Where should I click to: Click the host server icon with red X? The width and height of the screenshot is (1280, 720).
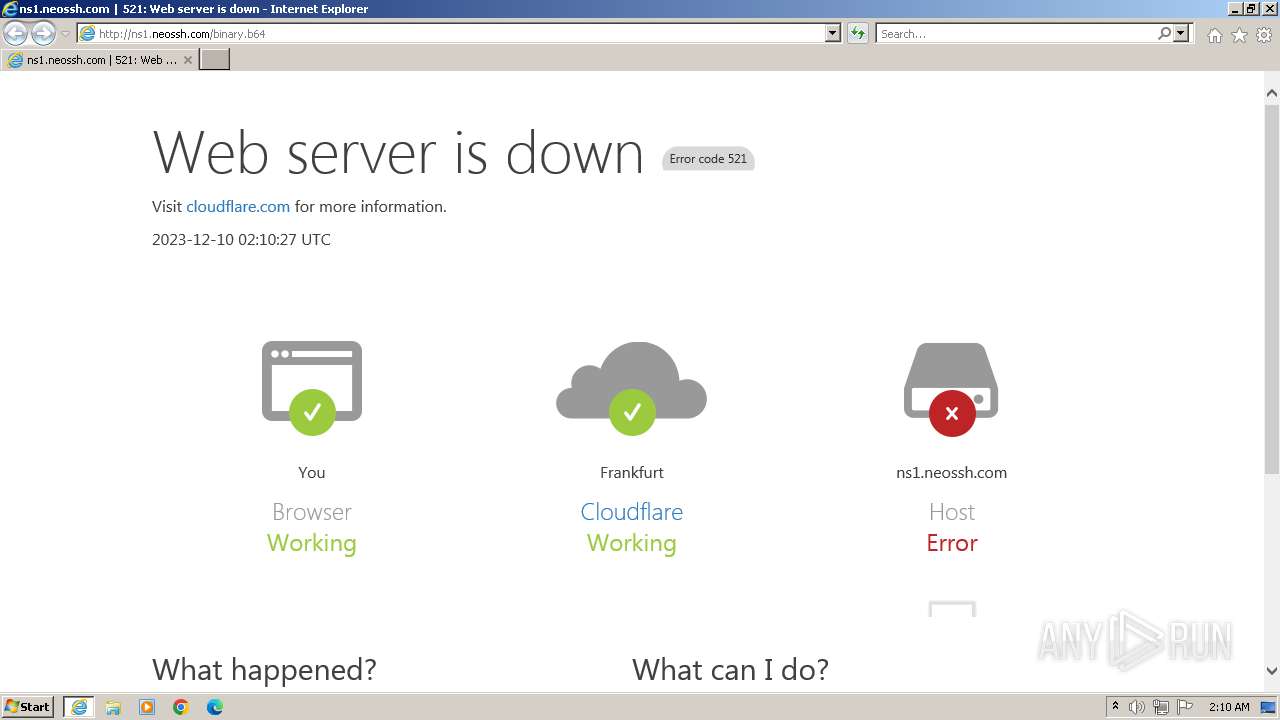[951, 389]
